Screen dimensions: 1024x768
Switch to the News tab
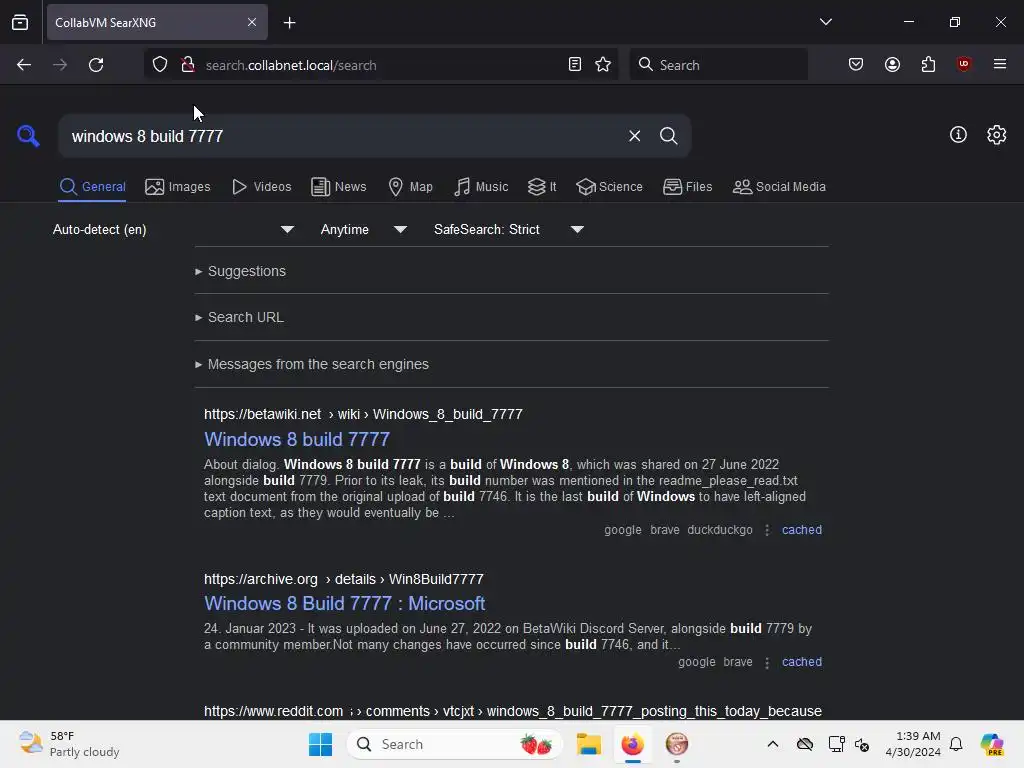pyautogui.click(x=339, y=187)
